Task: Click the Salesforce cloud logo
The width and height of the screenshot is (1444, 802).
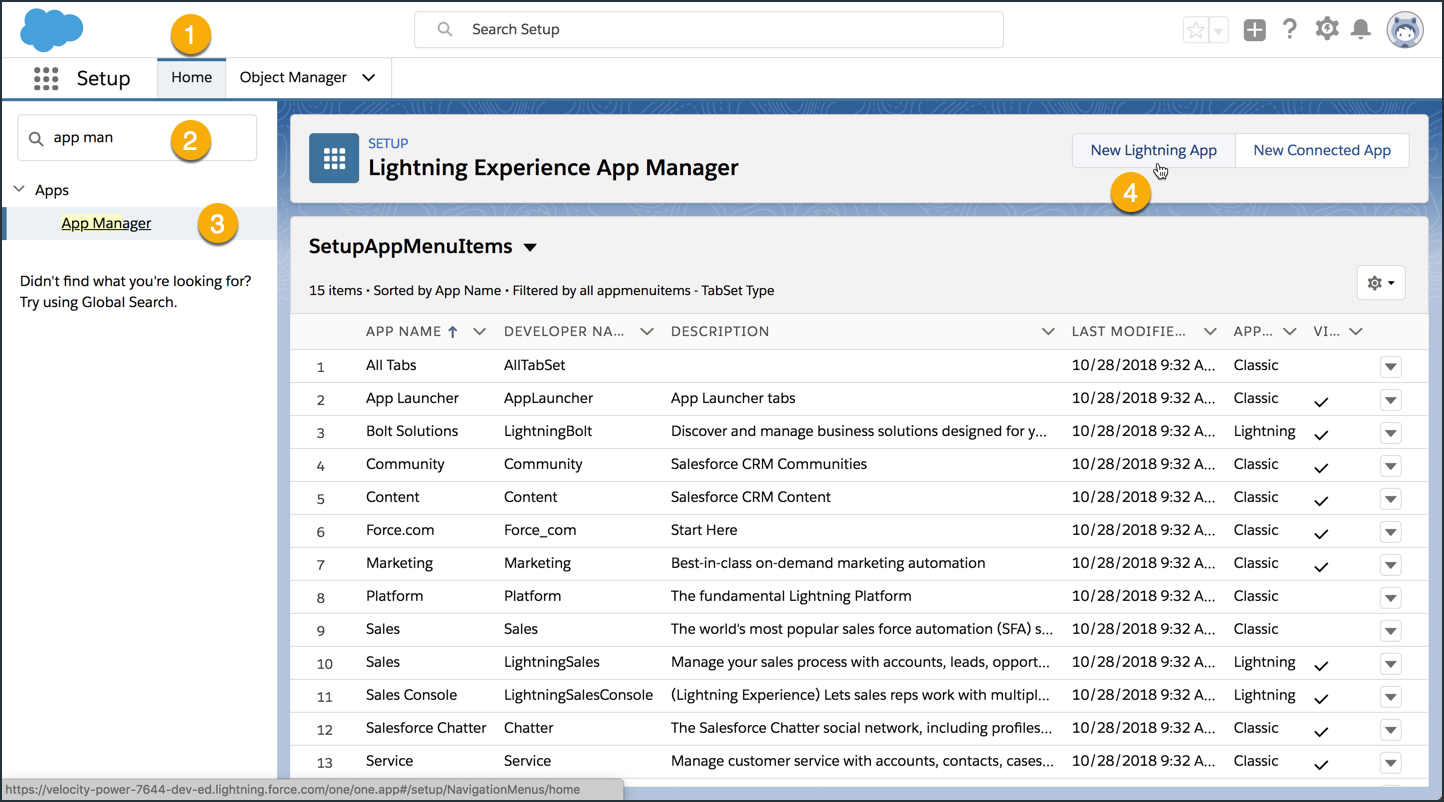Action: tap(51, 29)
